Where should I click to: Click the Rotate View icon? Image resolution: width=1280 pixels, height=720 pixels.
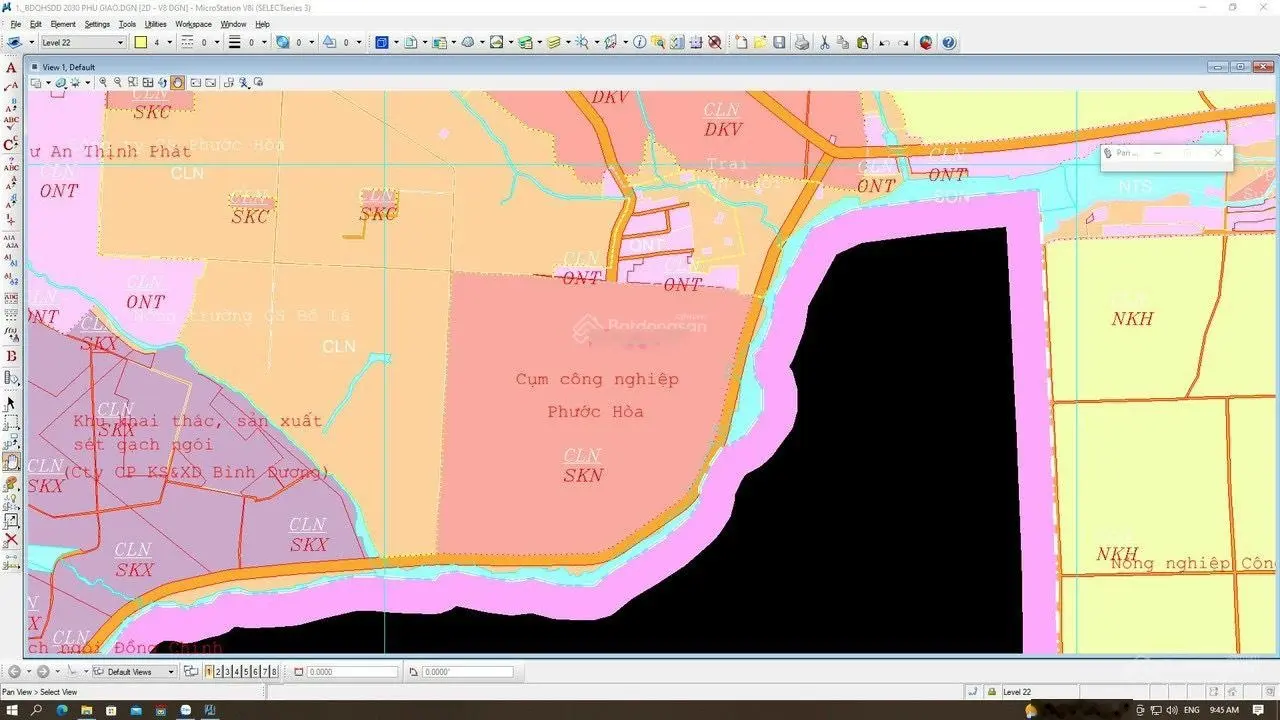click(x=162, y=82)
